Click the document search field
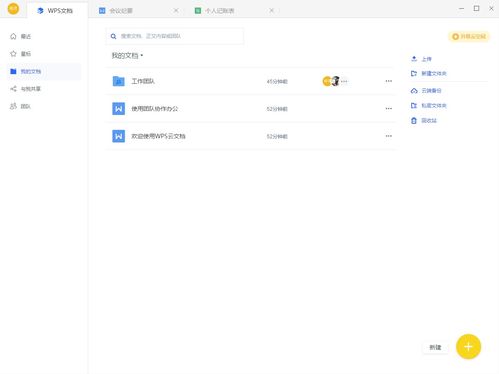Image resolution: width=499 pixels, height=374 pixels. tap(175, 36)
